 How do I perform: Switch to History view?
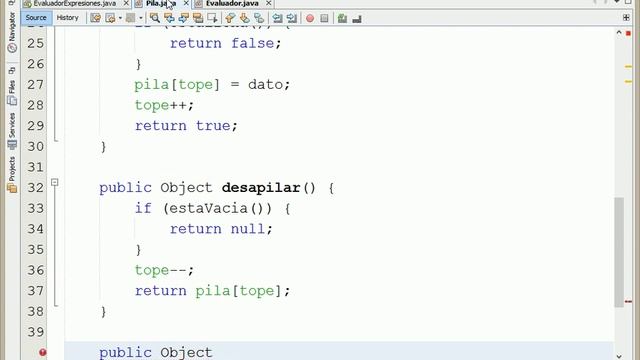click(x=67, y=18)
